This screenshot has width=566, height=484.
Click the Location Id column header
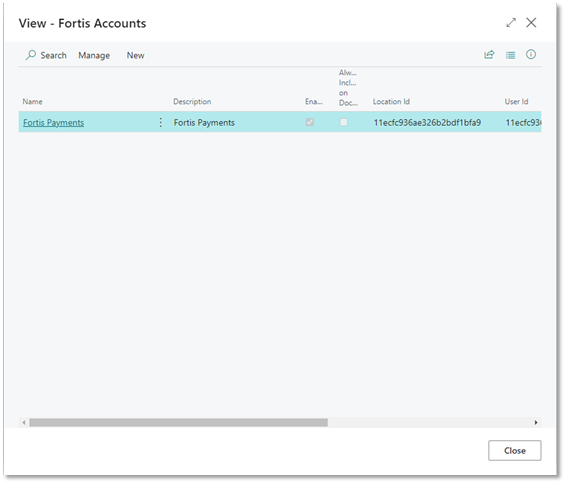coord(391,102)
